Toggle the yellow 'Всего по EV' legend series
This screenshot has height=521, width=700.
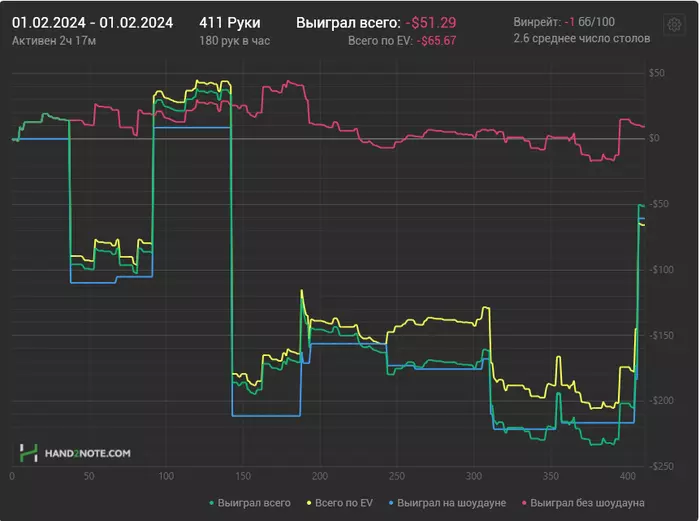pos(340,503)
